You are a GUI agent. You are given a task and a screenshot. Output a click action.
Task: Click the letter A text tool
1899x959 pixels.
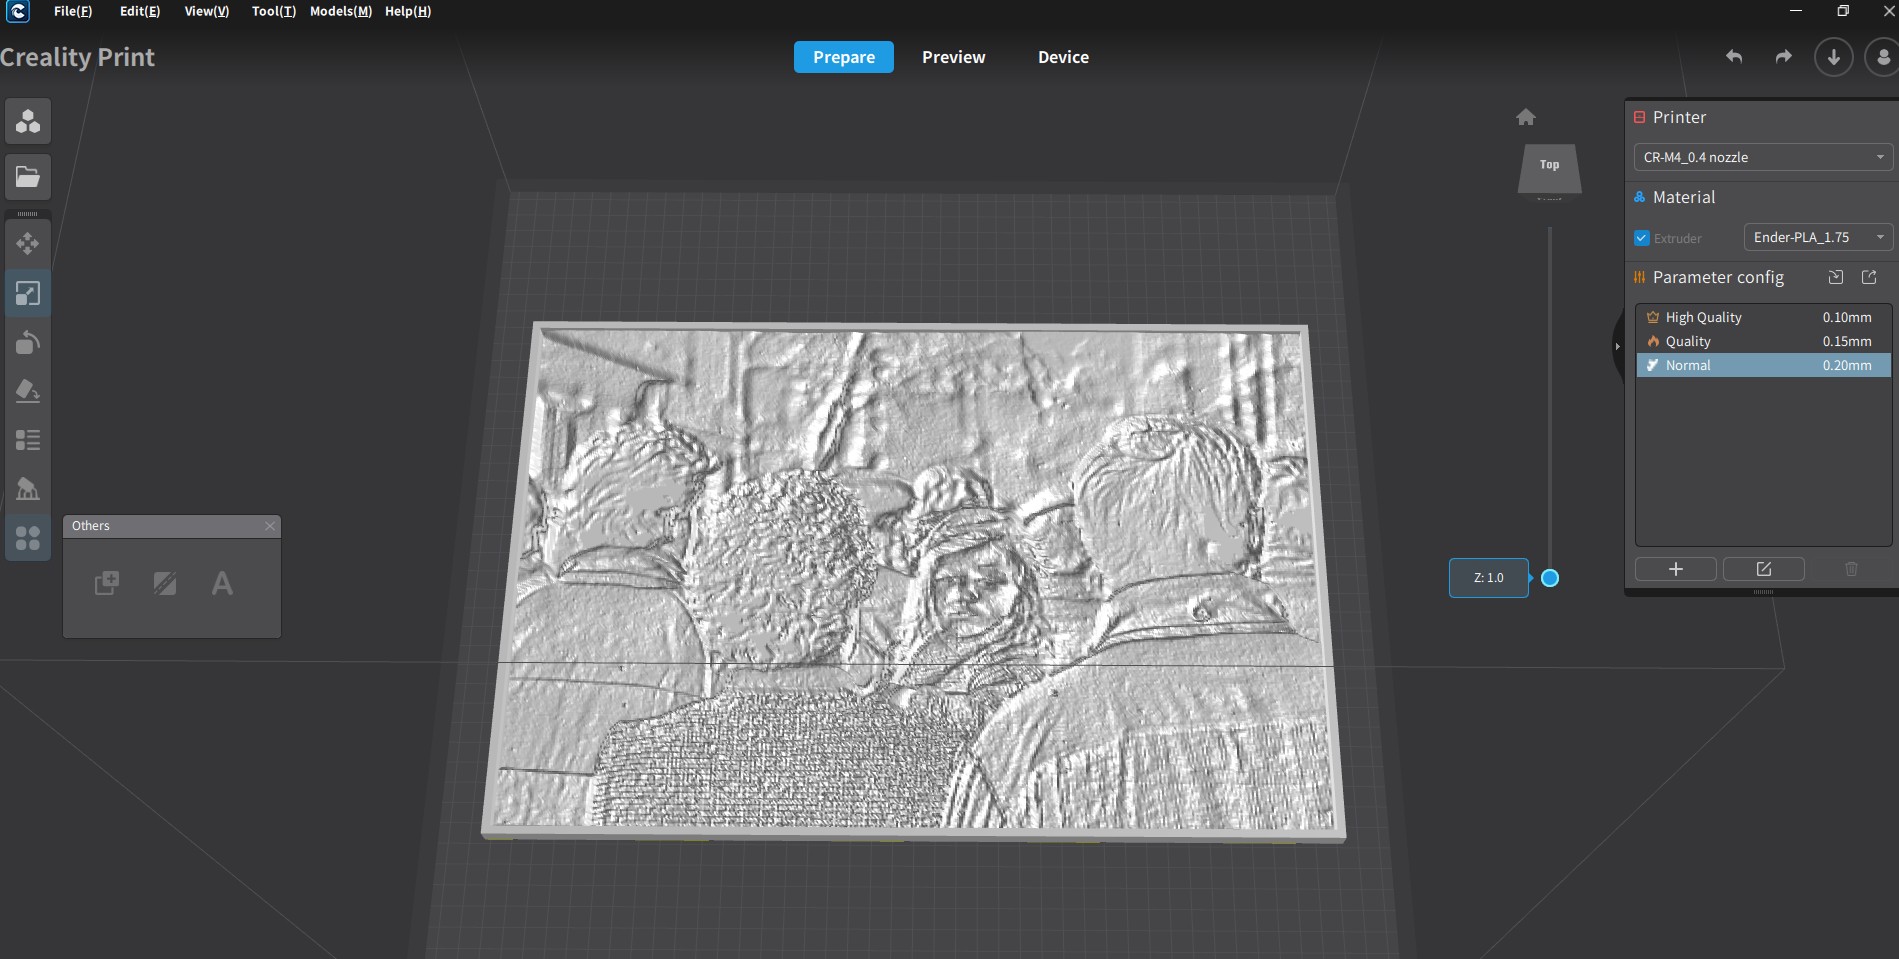222,583
